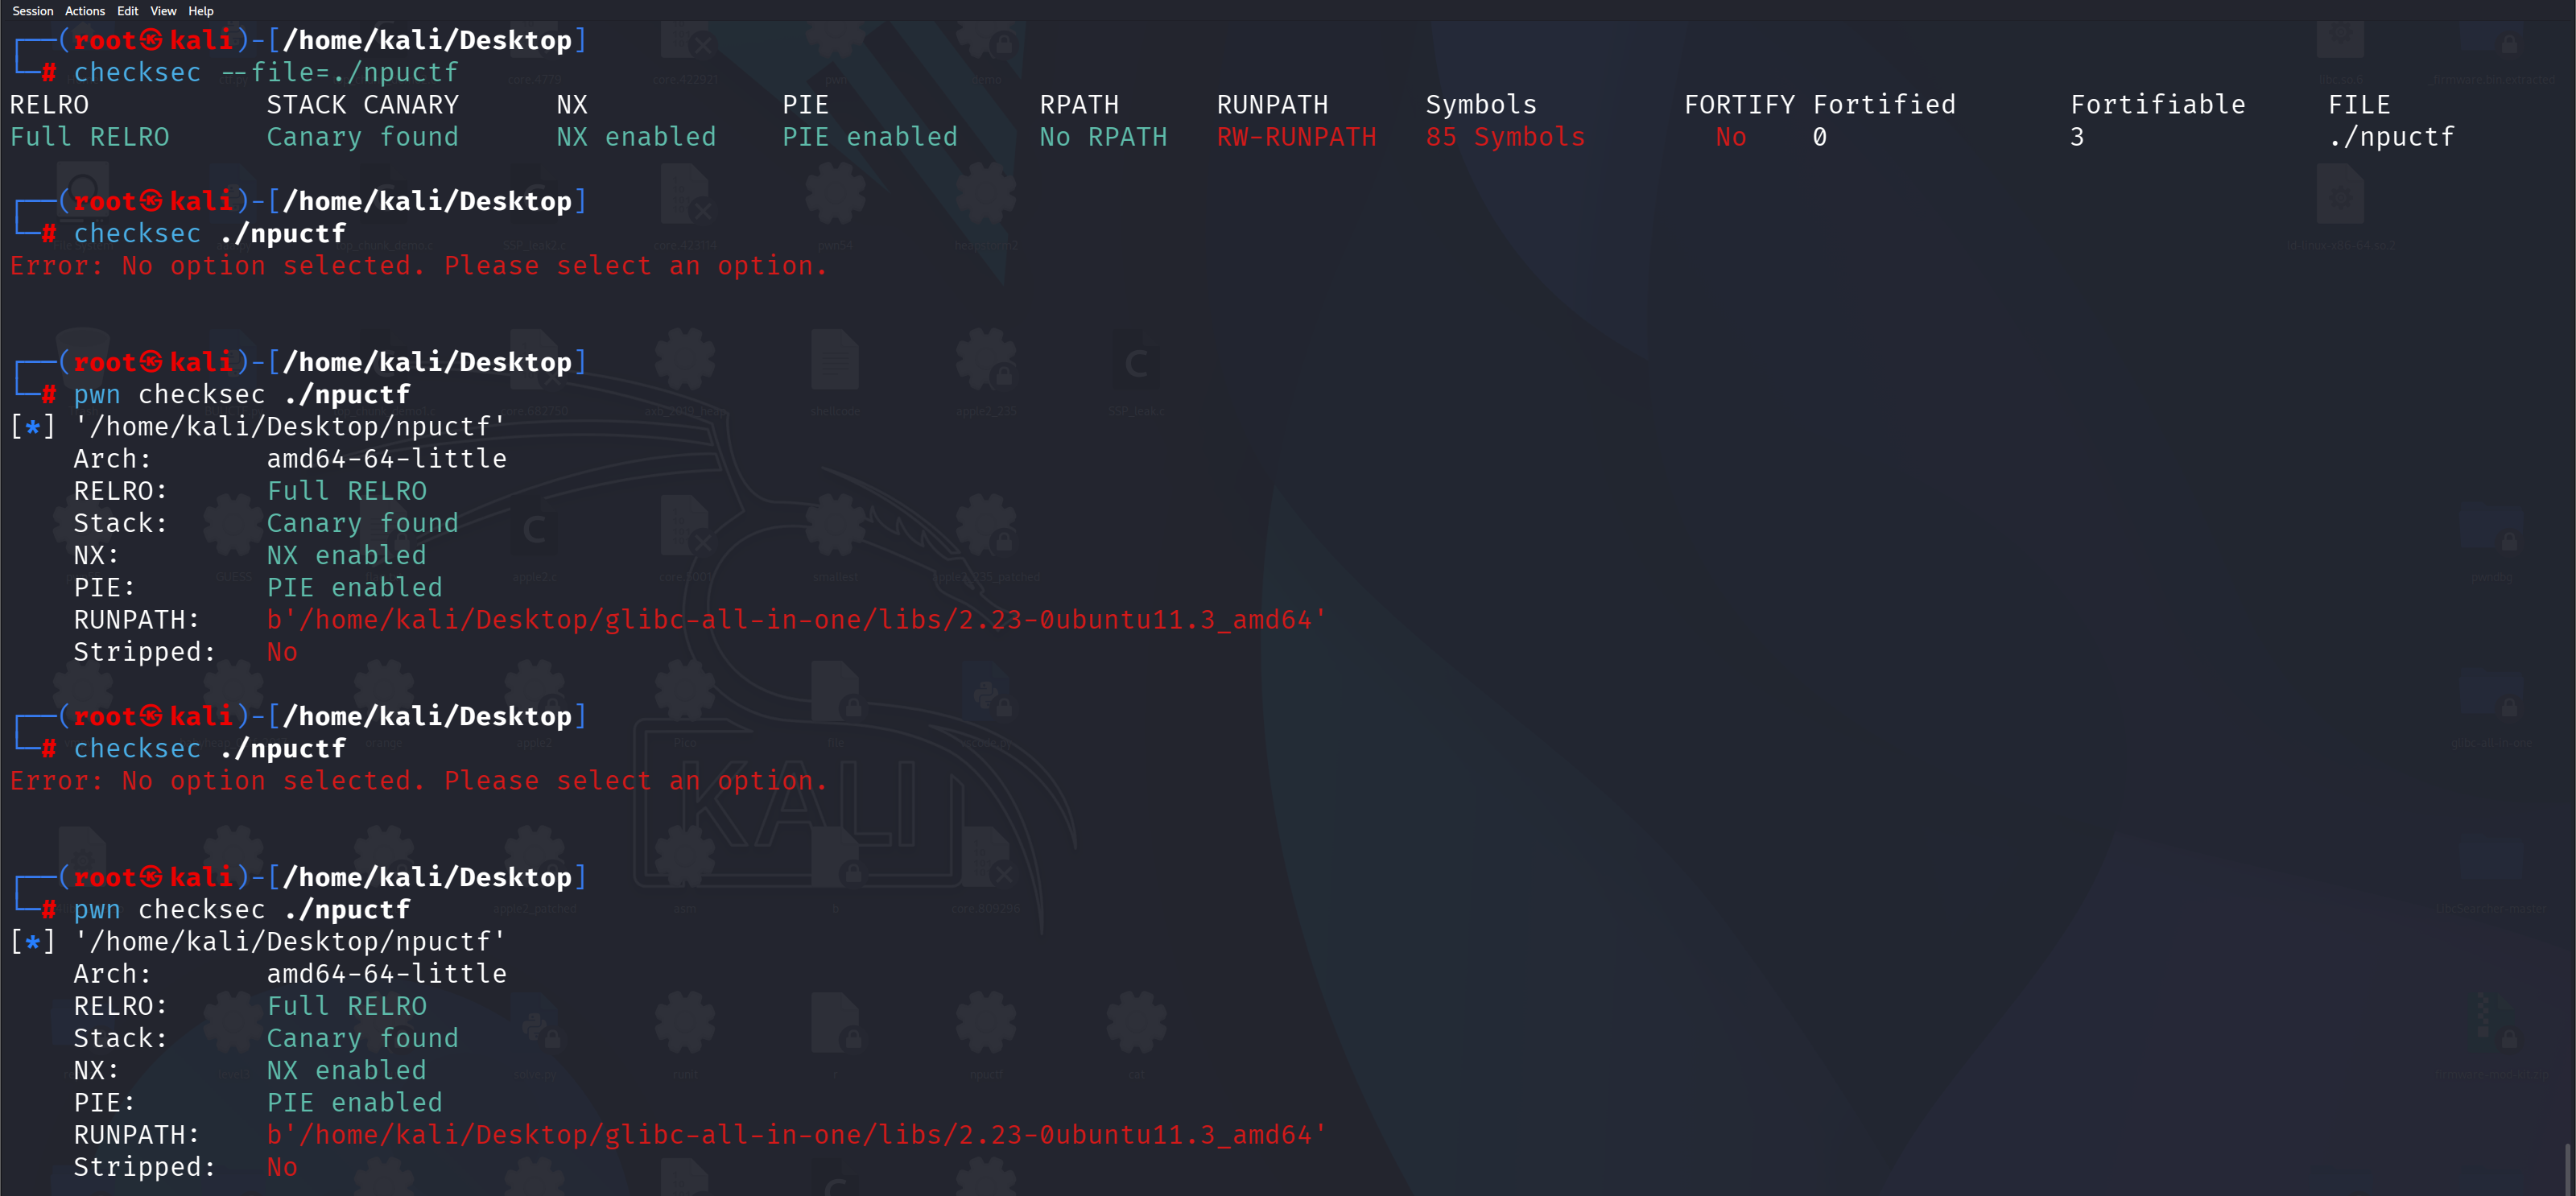
Task: Click 'Full RELRO' in the checksec table row
Action: point(90,137)
